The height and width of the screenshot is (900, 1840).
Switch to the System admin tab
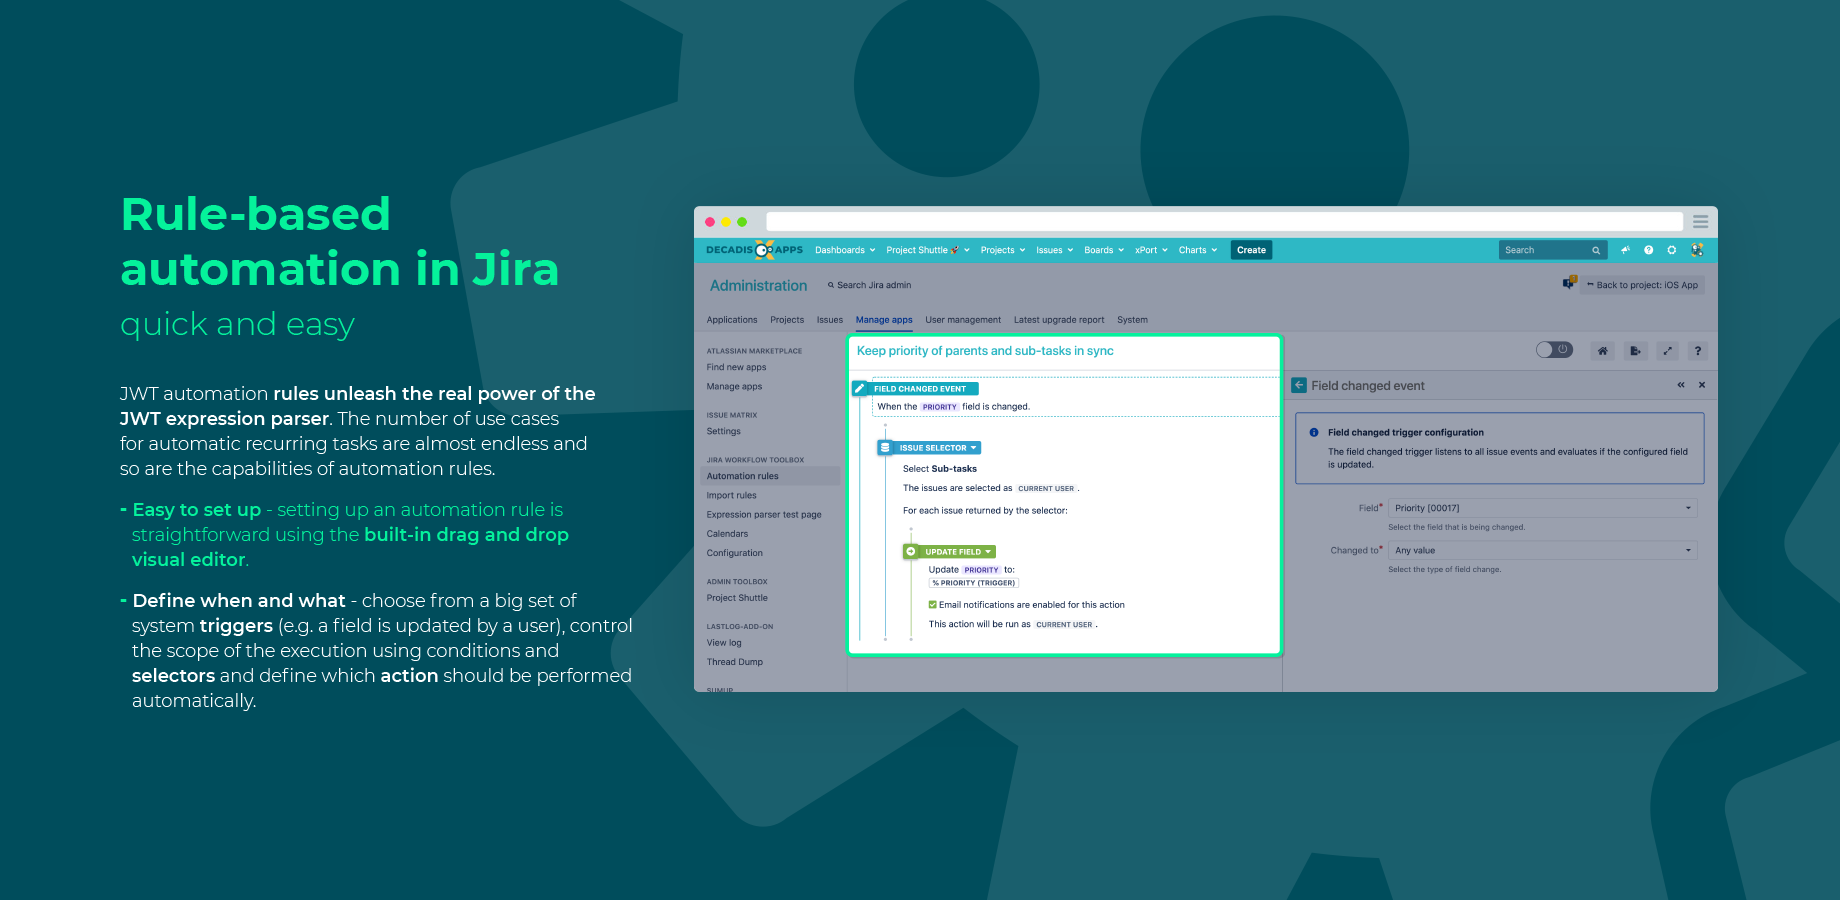coord(1132,320)
